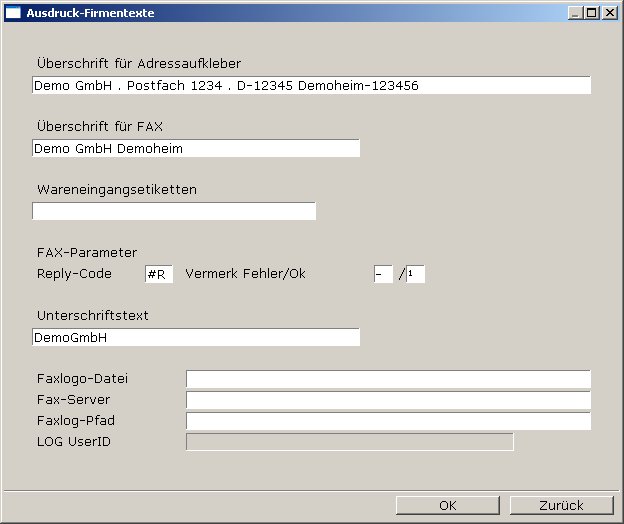624x524 pixels.
Task: Click the Reply-Code field containing #R
Action: (x=159, y=274)
